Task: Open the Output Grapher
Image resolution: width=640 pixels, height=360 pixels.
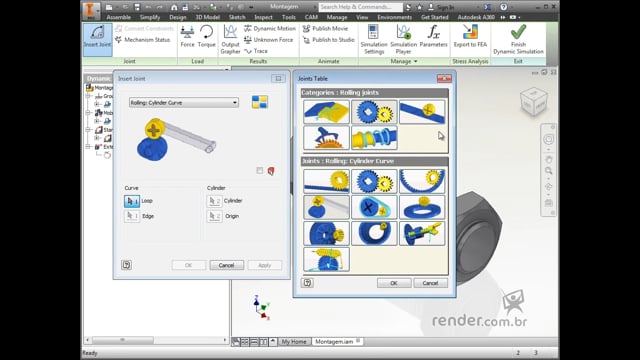Action: (230, 39)
